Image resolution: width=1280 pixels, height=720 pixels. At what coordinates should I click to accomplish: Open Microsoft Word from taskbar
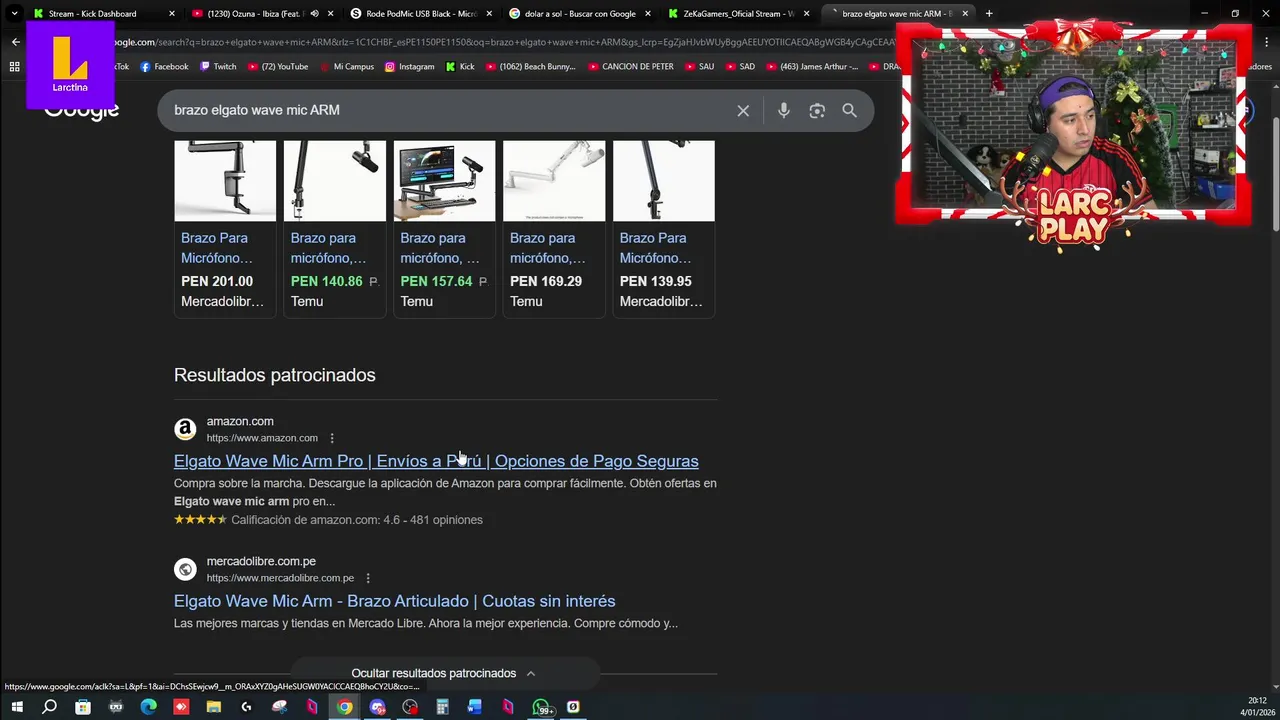coord(475,707)
